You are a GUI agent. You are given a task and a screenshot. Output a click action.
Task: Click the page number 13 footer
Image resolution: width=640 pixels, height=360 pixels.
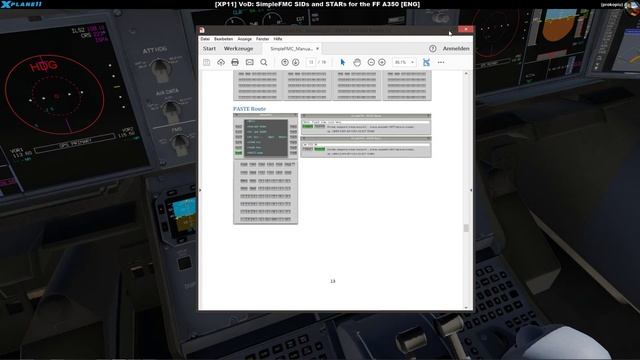[x=333, y=281]
